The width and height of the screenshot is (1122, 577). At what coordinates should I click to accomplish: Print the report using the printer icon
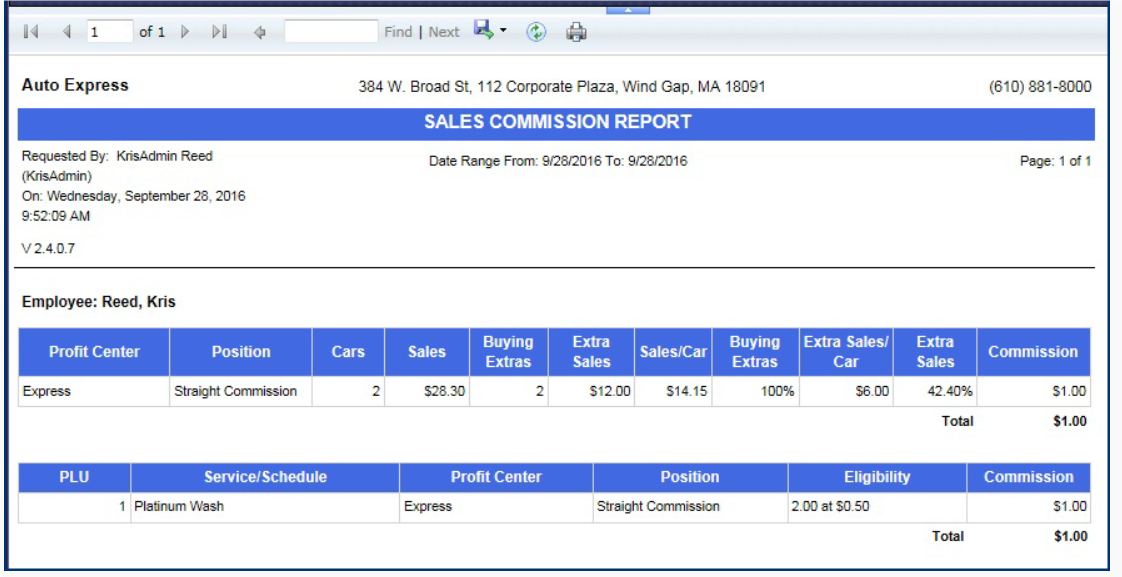[x=576, y=32]
